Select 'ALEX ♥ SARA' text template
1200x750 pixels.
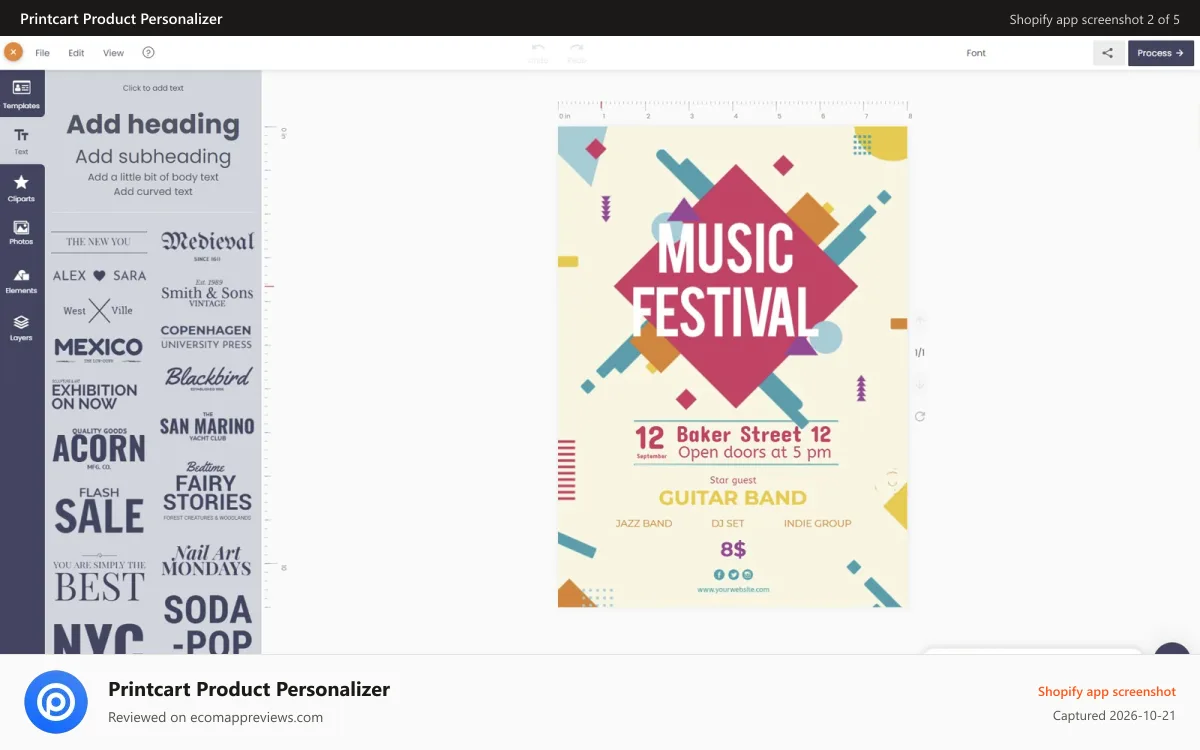pos(99,275)
